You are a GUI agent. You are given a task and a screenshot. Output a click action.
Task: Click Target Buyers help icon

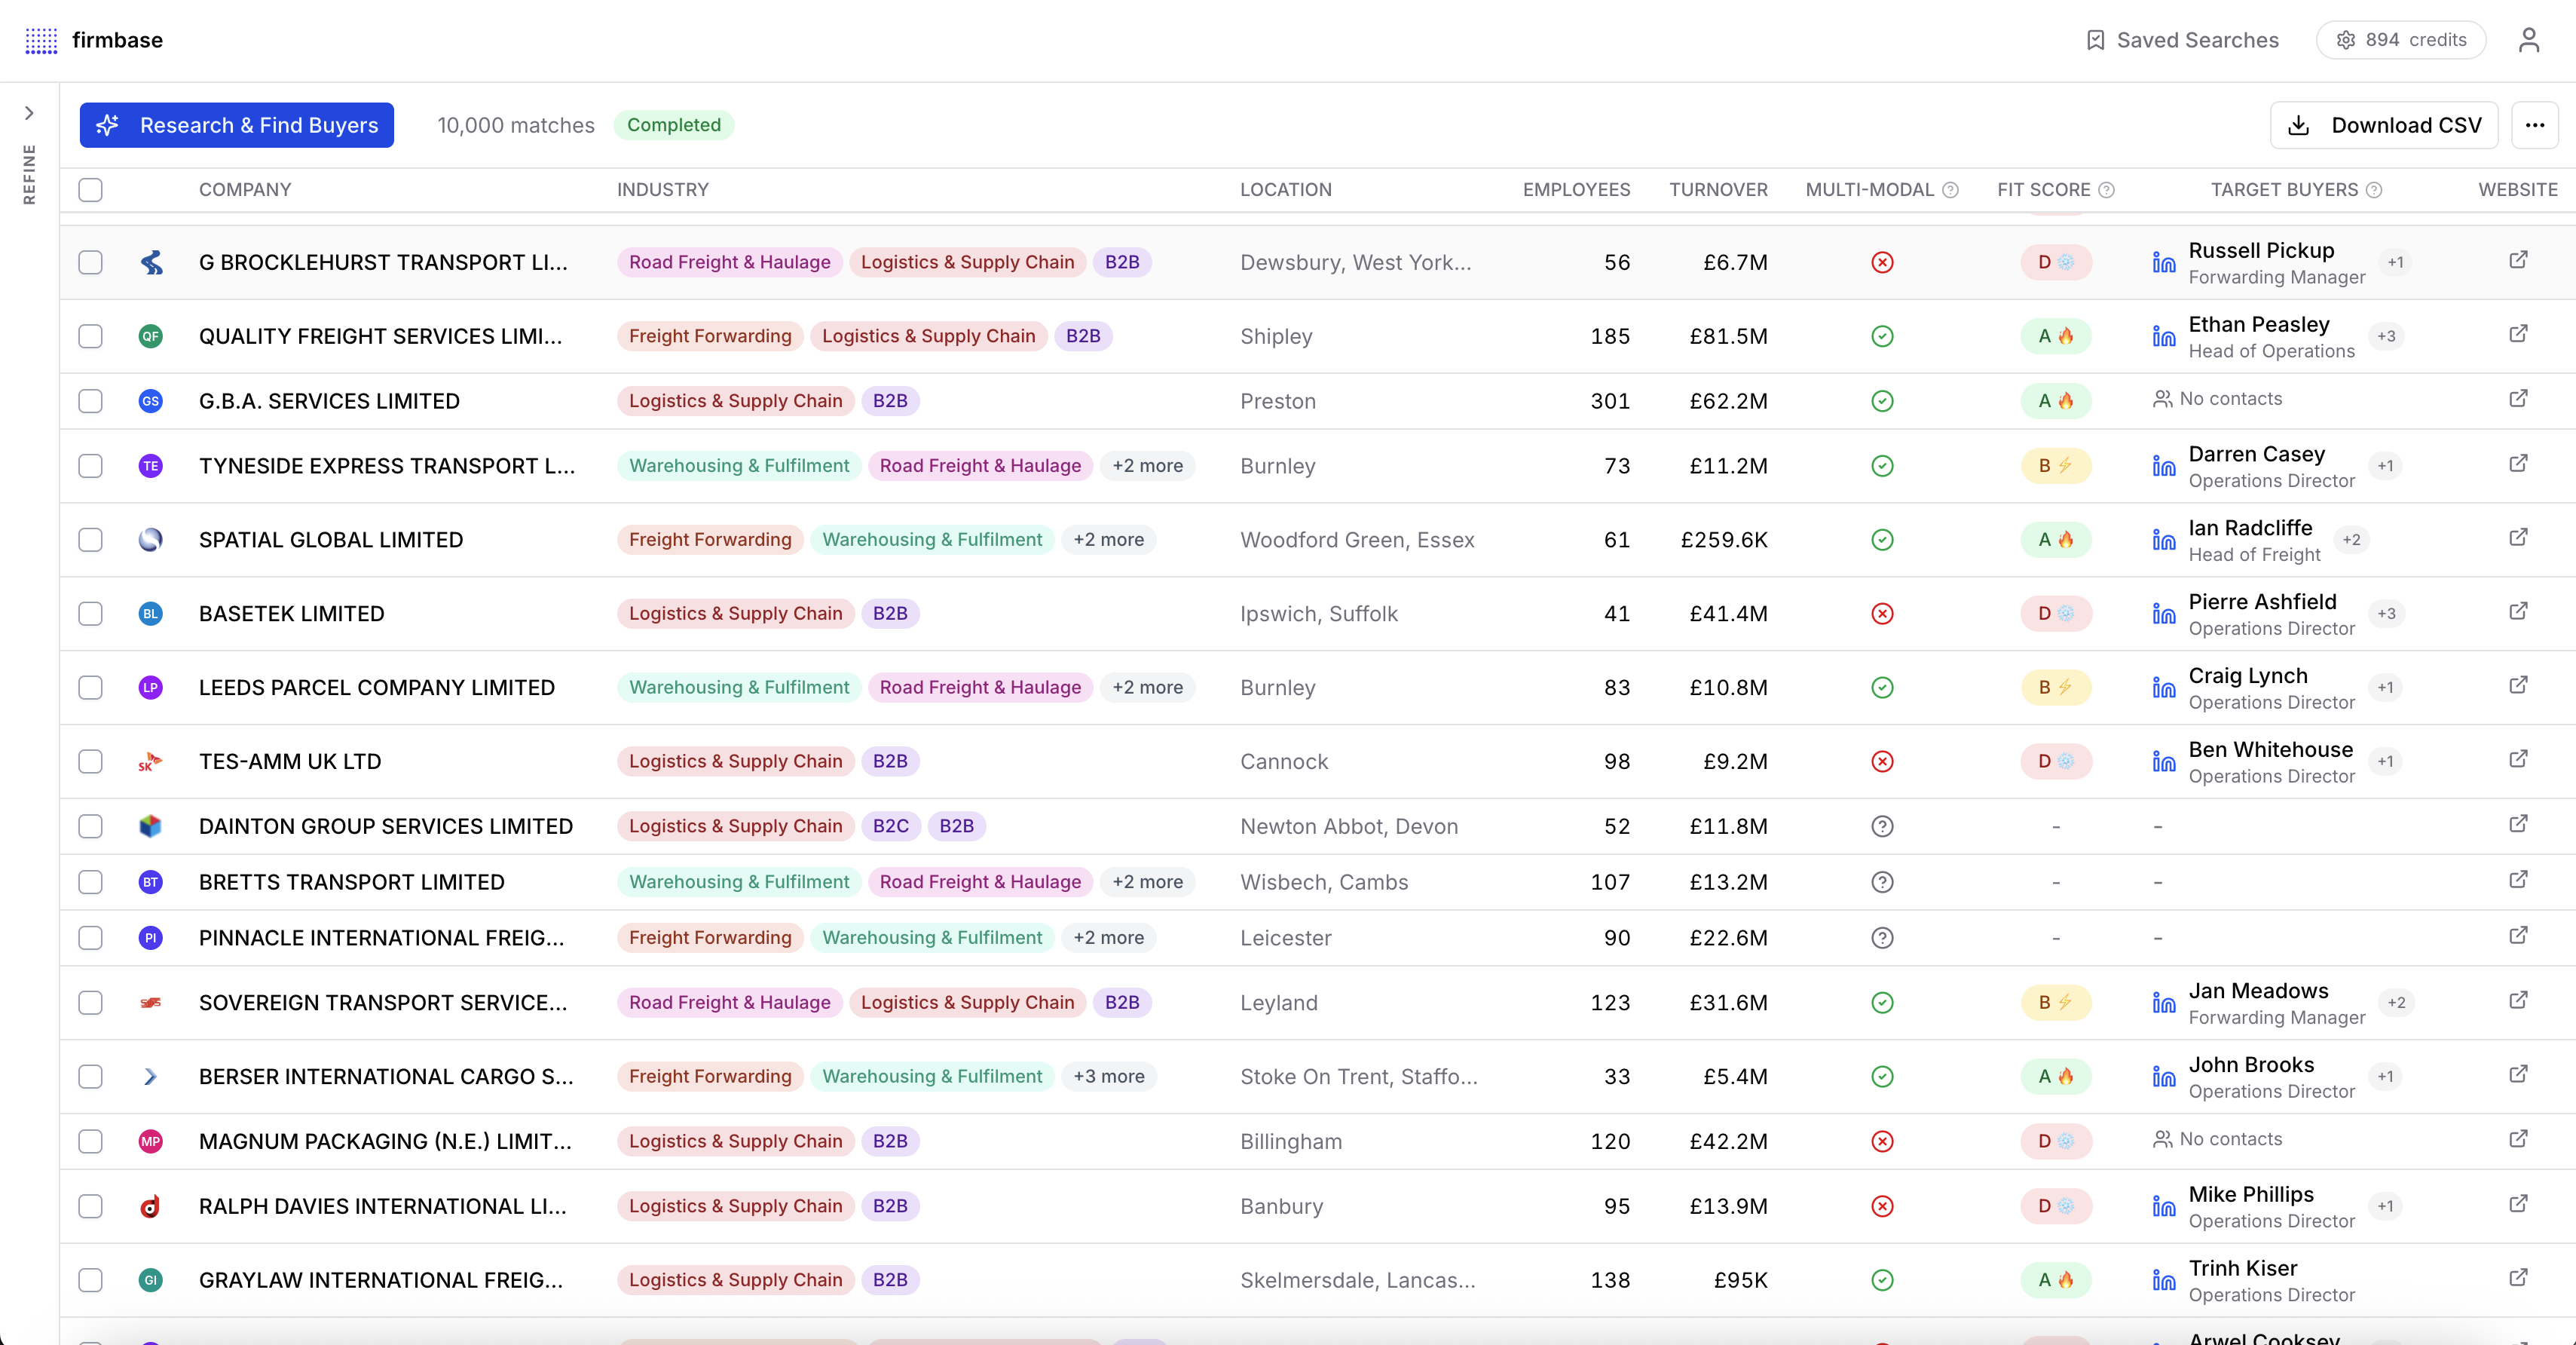tap(2374, 190)
